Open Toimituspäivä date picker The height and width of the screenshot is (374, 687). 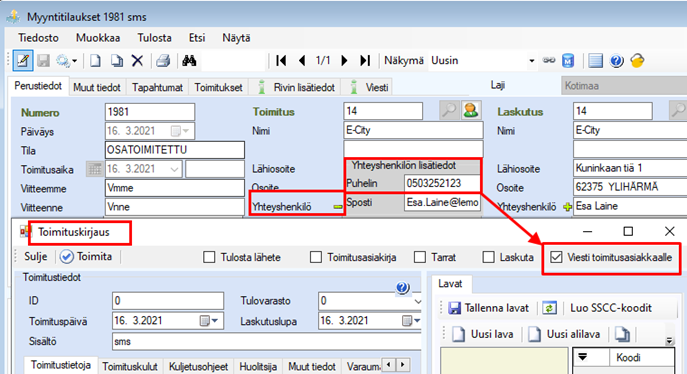(209, 321)
